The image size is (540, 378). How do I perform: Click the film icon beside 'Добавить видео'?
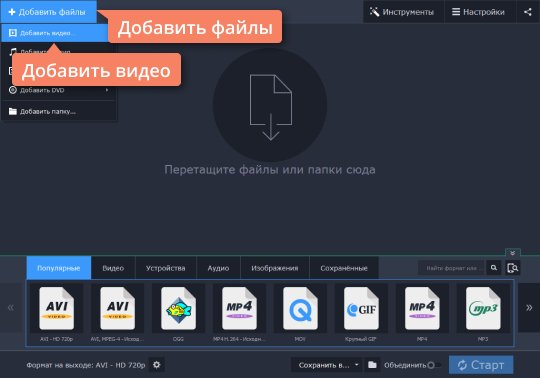click(13, 33)
